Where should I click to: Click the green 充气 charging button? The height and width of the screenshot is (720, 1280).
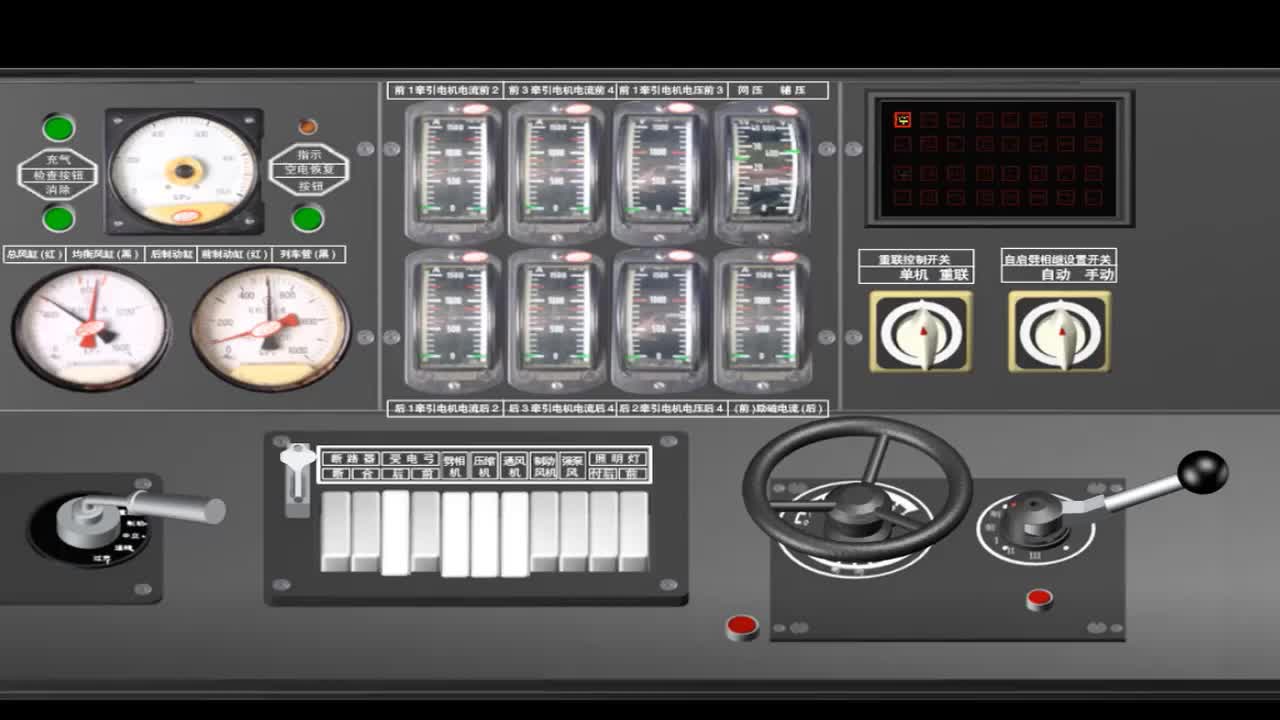tap(58, 128)
